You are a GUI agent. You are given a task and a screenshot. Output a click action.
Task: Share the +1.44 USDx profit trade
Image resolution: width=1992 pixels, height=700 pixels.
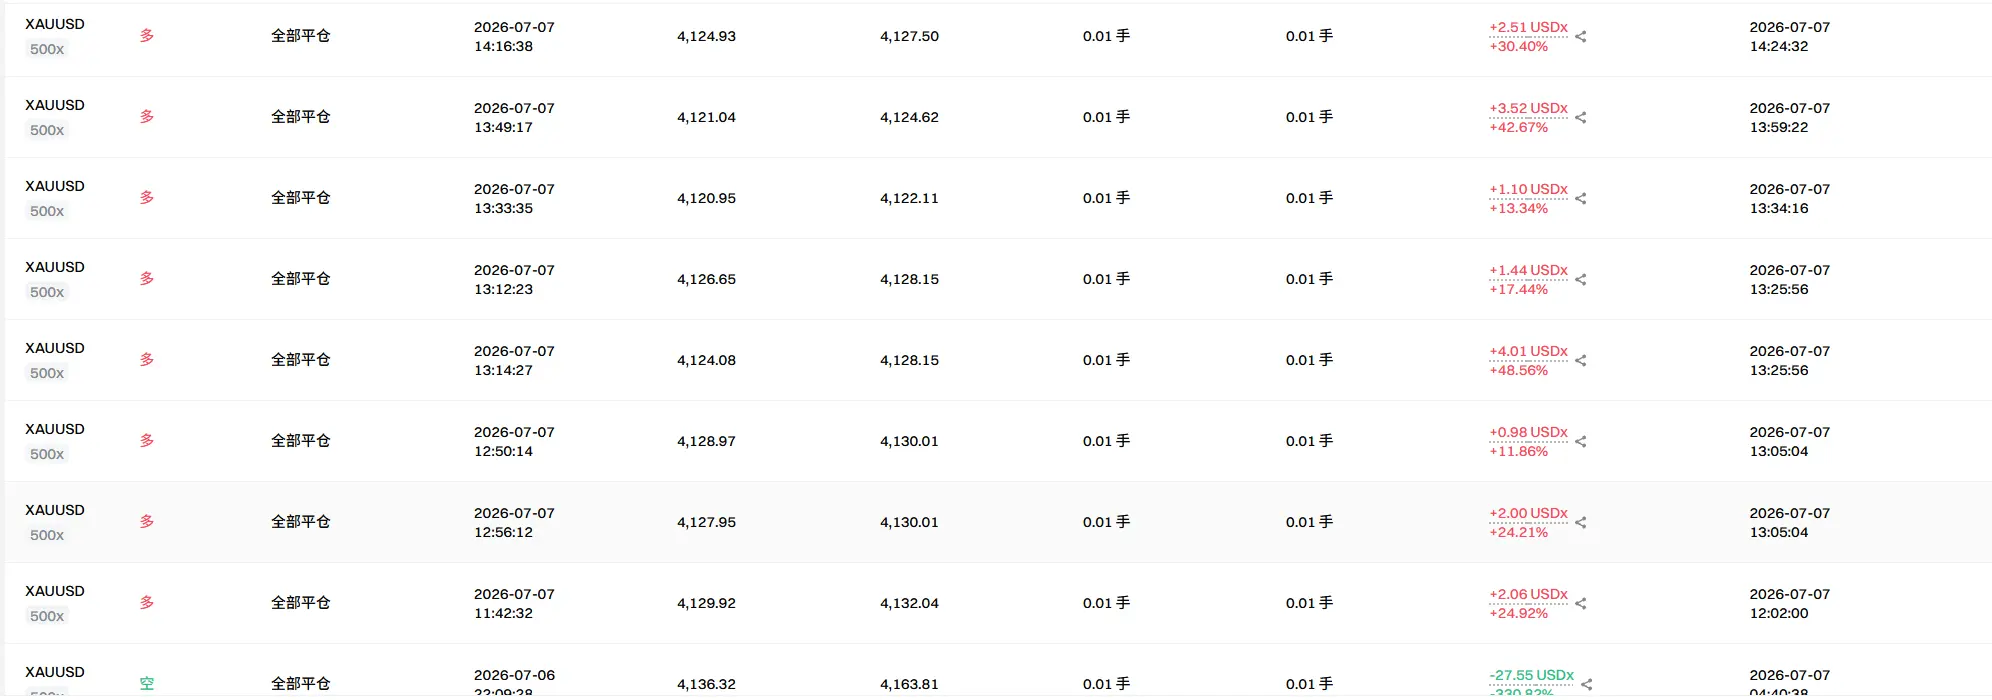(1581, 280)
